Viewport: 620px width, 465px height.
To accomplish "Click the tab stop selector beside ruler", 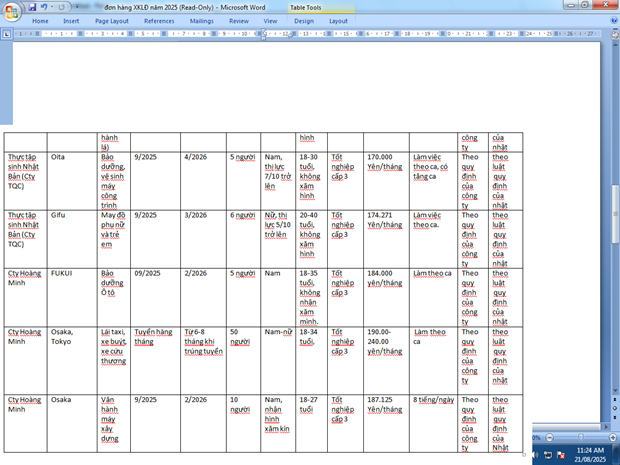I will click(7, 34).
